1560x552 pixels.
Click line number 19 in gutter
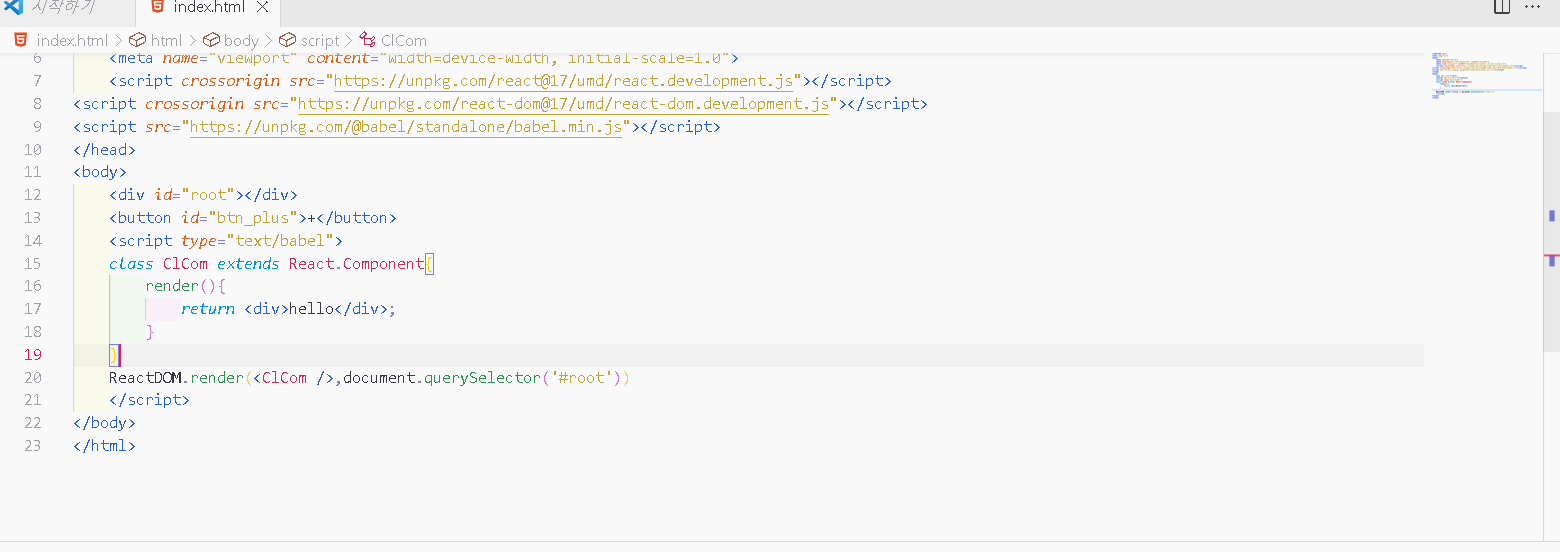(x=33, y=355)
